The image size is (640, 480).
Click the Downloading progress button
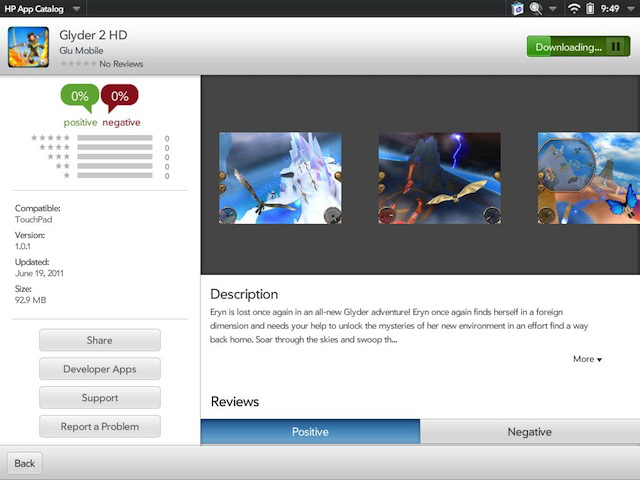tap(578, 47)
